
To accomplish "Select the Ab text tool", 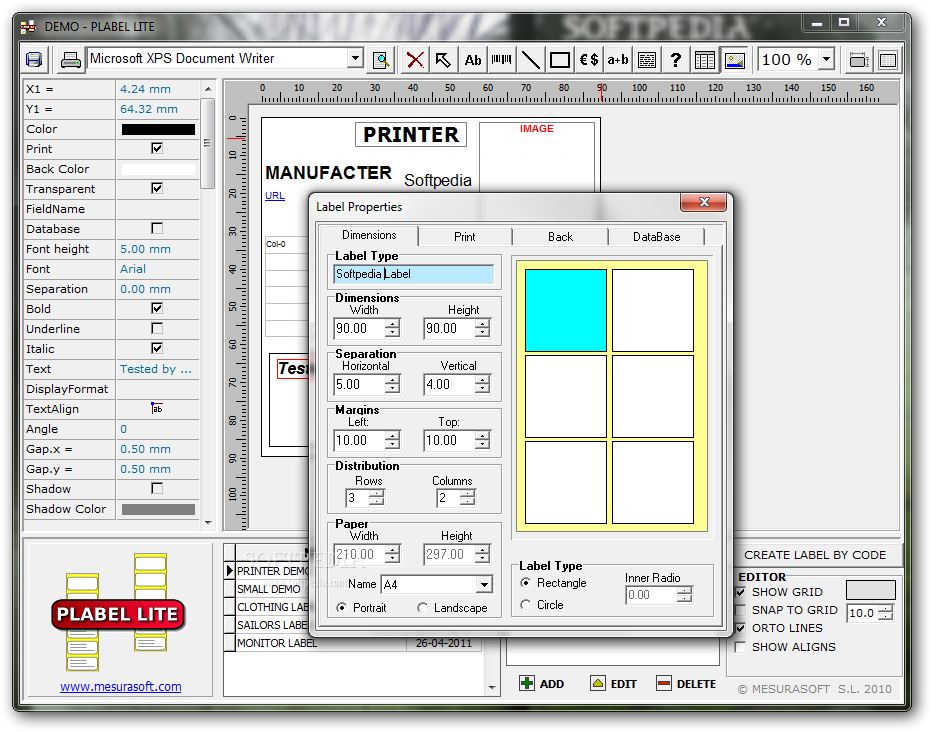I will coord(473,60).
